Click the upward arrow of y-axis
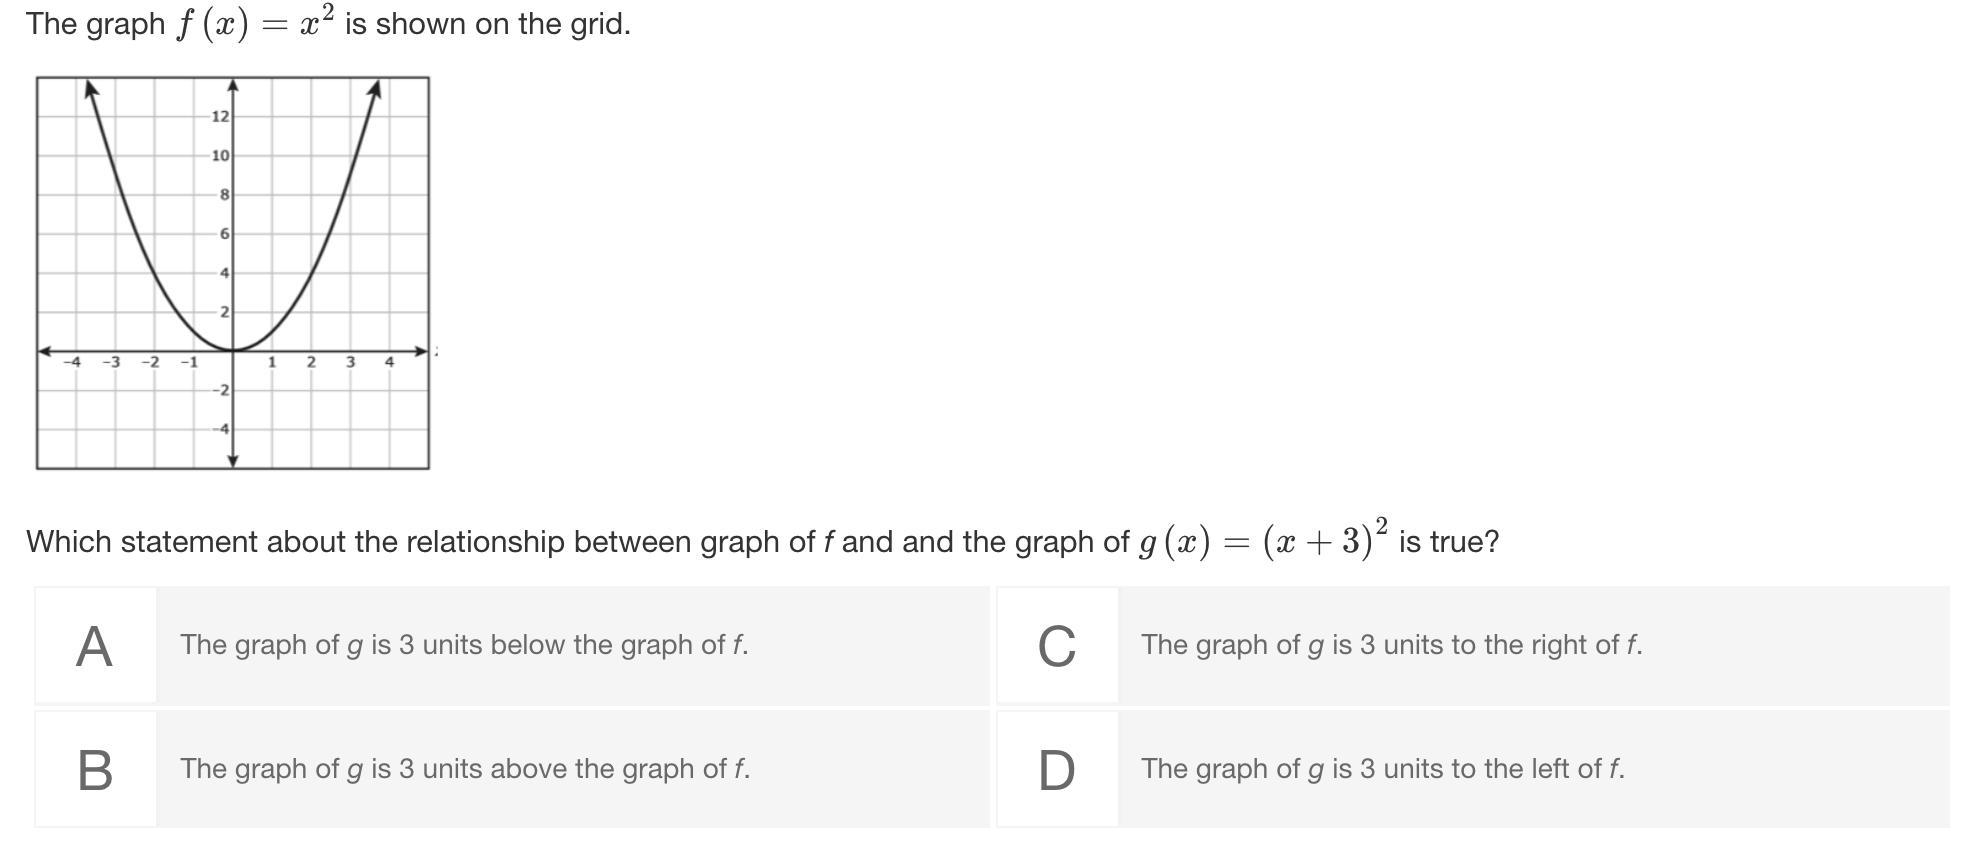The height and width of the screenshot is (852, 1986). point(232,84)
